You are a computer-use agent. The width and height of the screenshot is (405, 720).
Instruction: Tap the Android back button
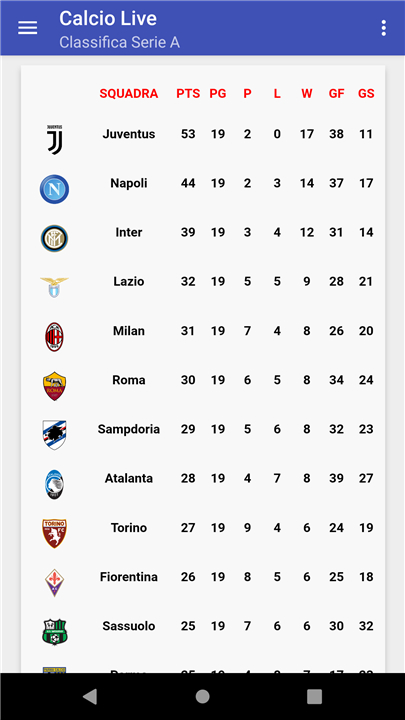coord(90,697)
